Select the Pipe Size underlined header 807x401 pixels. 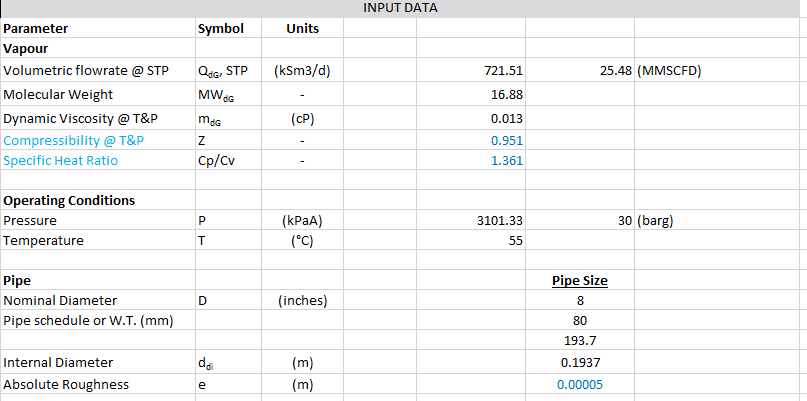[x=580, y=280]
